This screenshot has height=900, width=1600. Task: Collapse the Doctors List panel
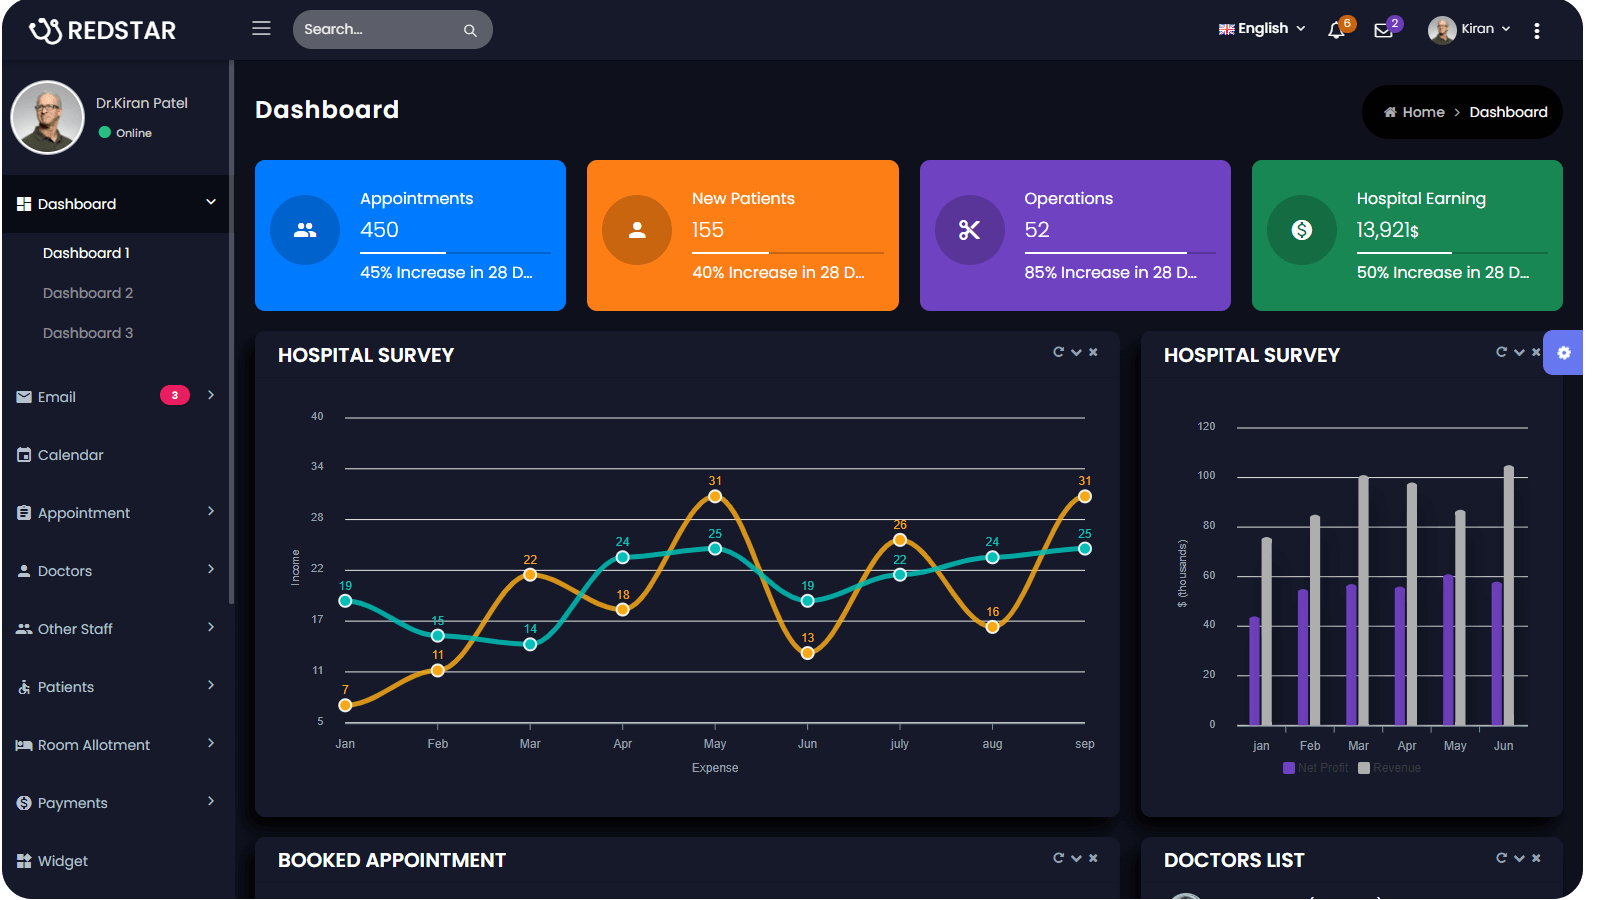(1519, 858)
